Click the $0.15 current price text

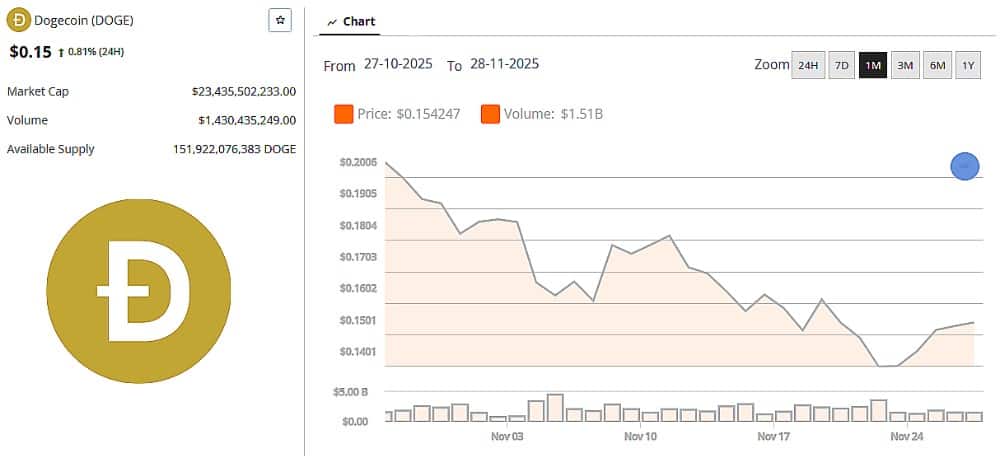30,52
